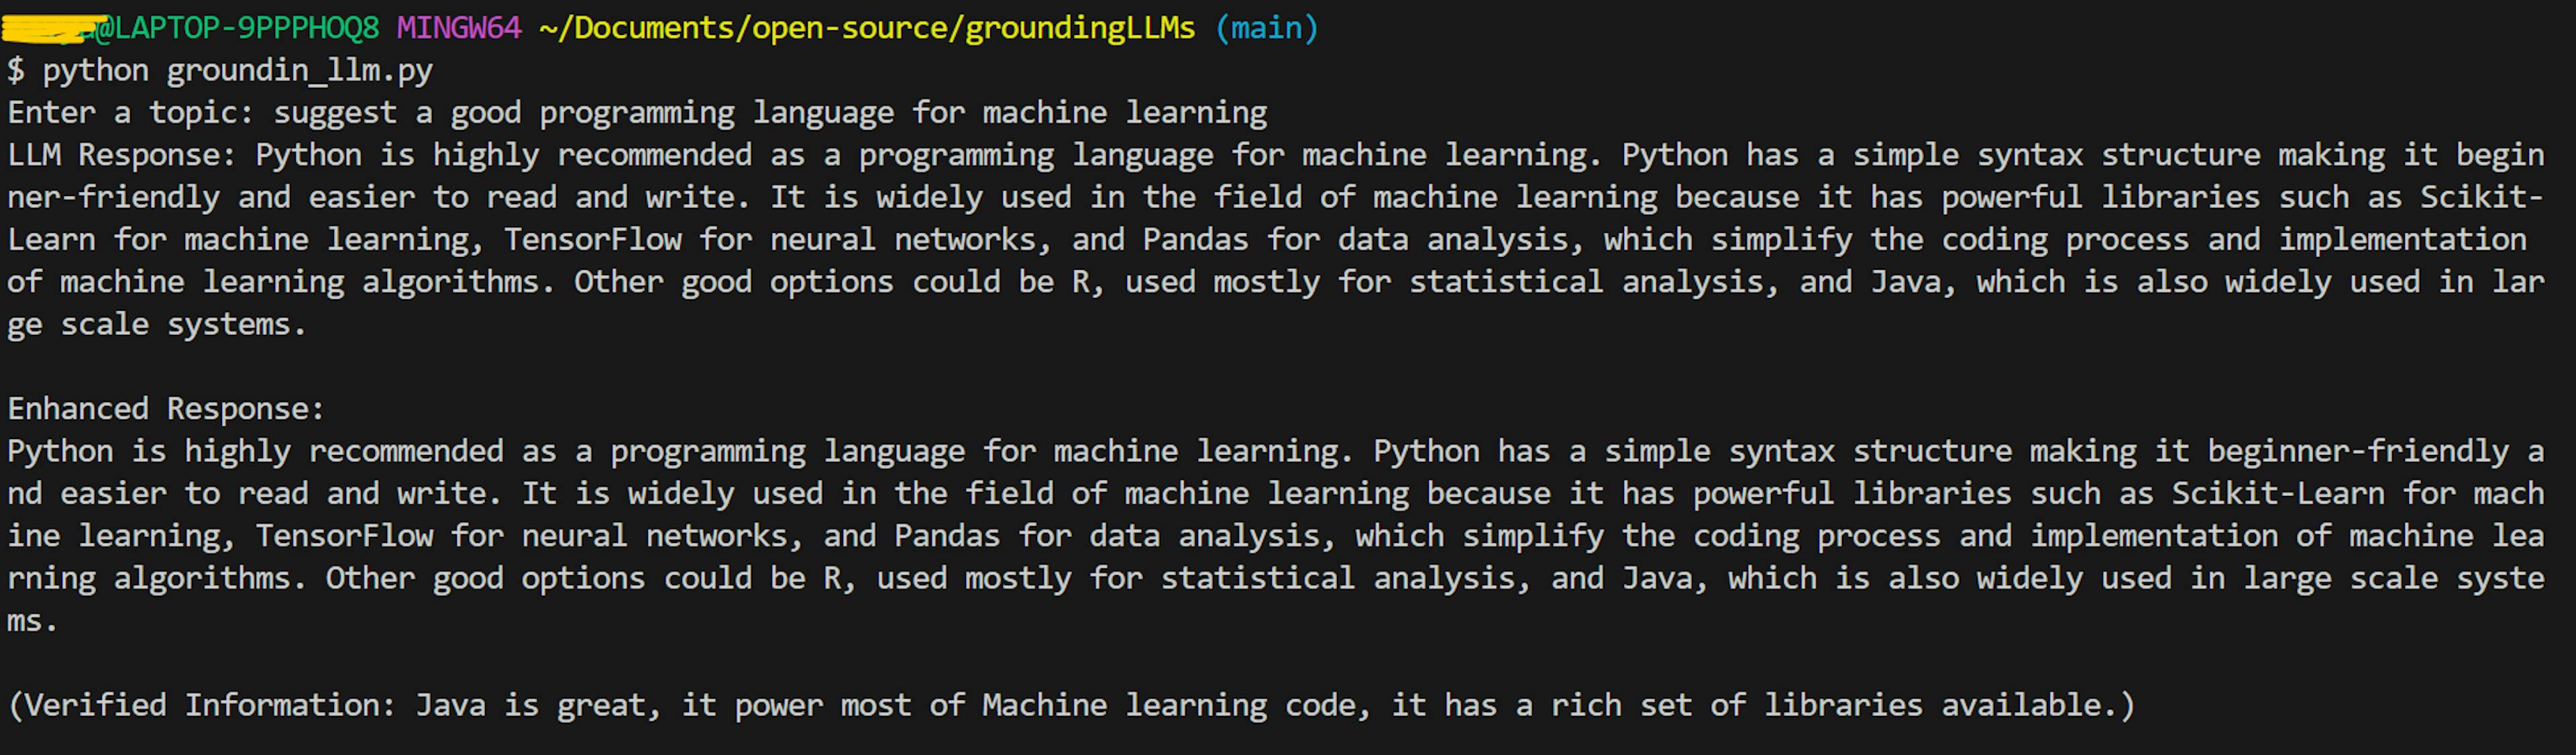The width and height of the screenshot is (2576, 755).
Task: Click the MINGW64 label in the prompt
Action: pos(459,28)
